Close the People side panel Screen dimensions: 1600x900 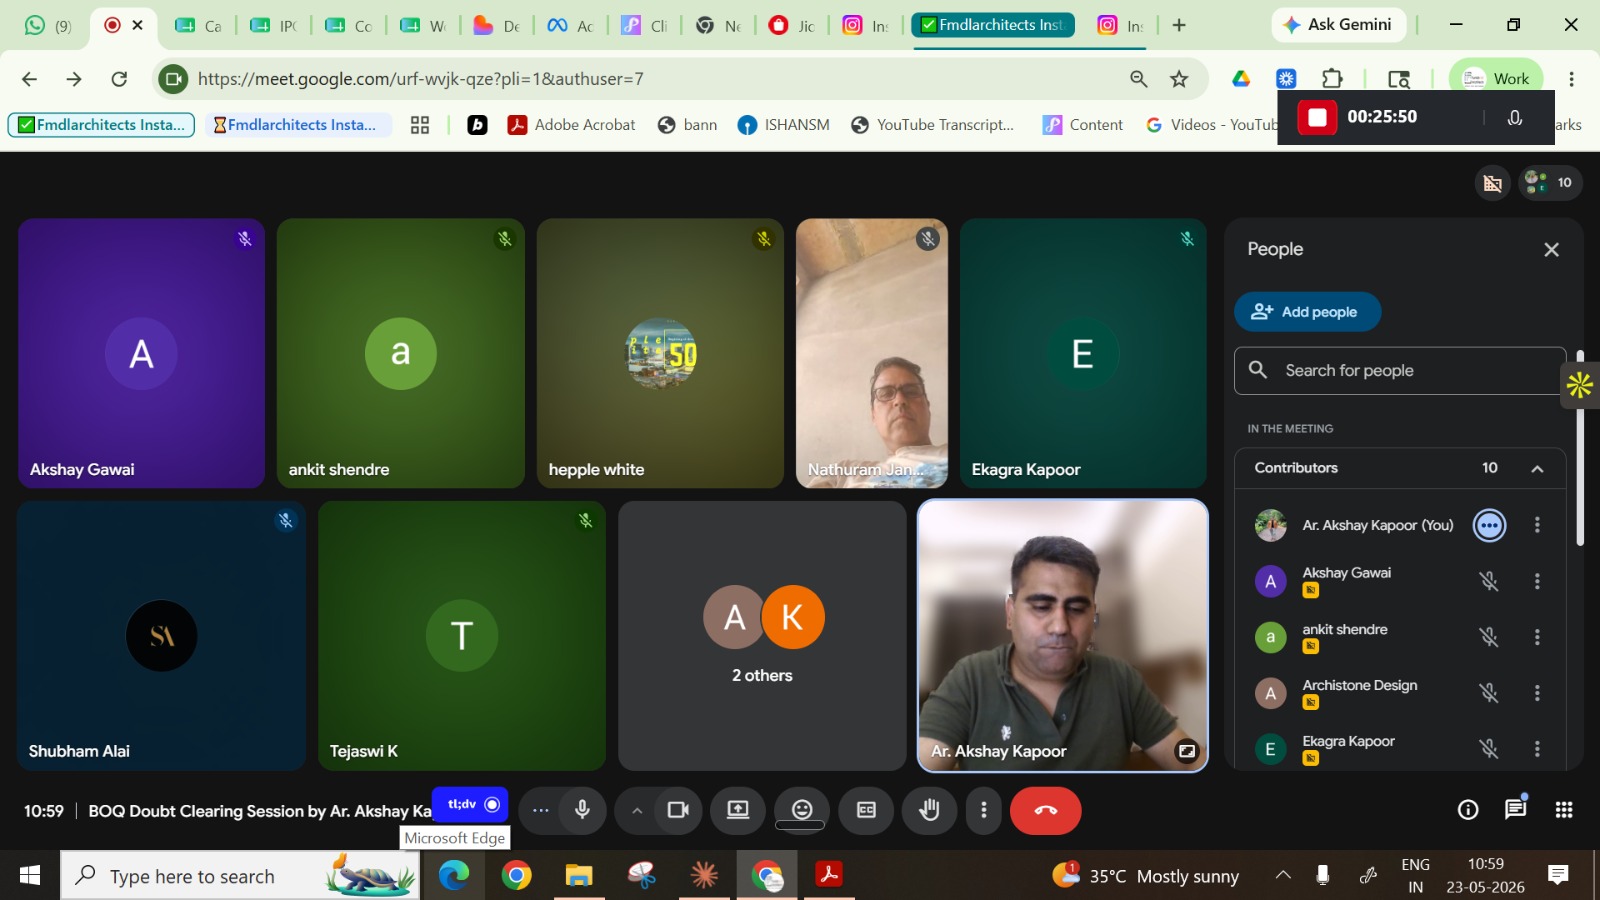(1551, 250)
